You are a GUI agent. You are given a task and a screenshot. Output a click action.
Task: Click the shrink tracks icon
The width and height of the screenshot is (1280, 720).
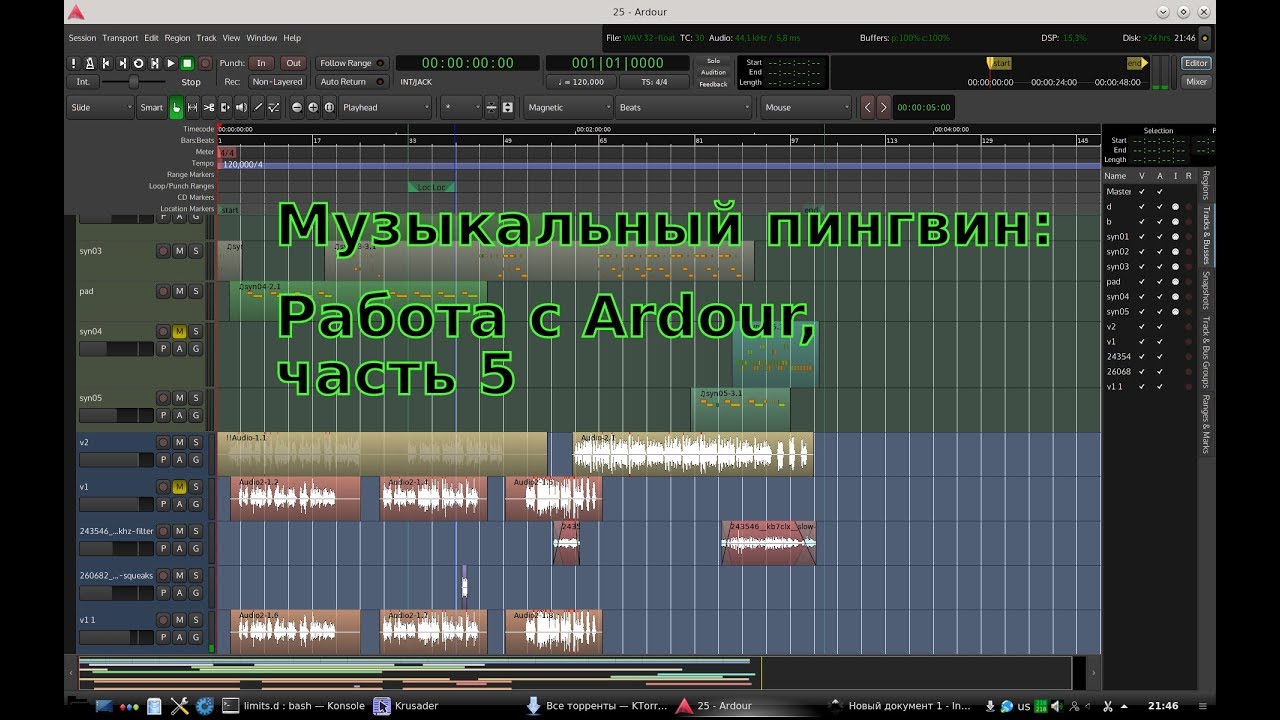coord(492,107)
